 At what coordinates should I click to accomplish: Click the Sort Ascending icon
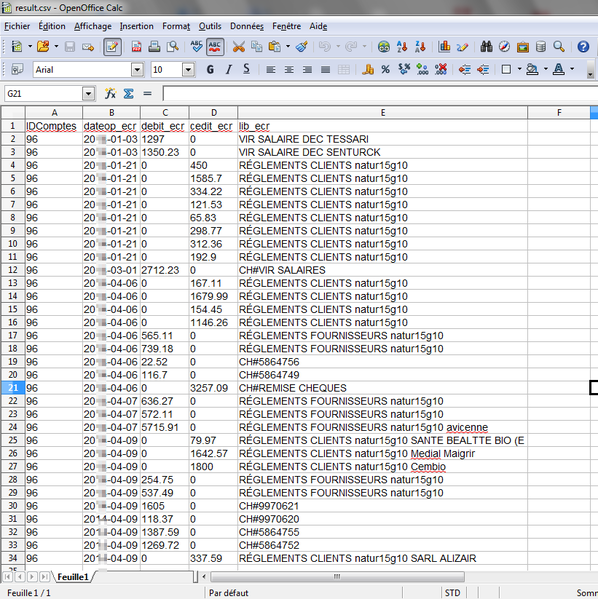[402, 47]
